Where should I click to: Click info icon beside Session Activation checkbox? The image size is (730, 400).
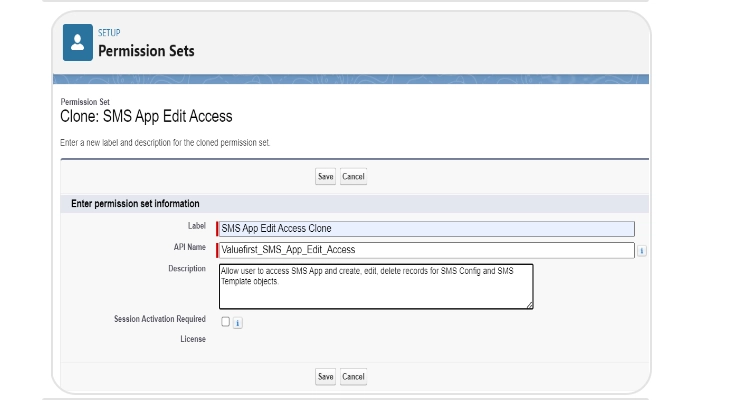(x=239, y=322)
